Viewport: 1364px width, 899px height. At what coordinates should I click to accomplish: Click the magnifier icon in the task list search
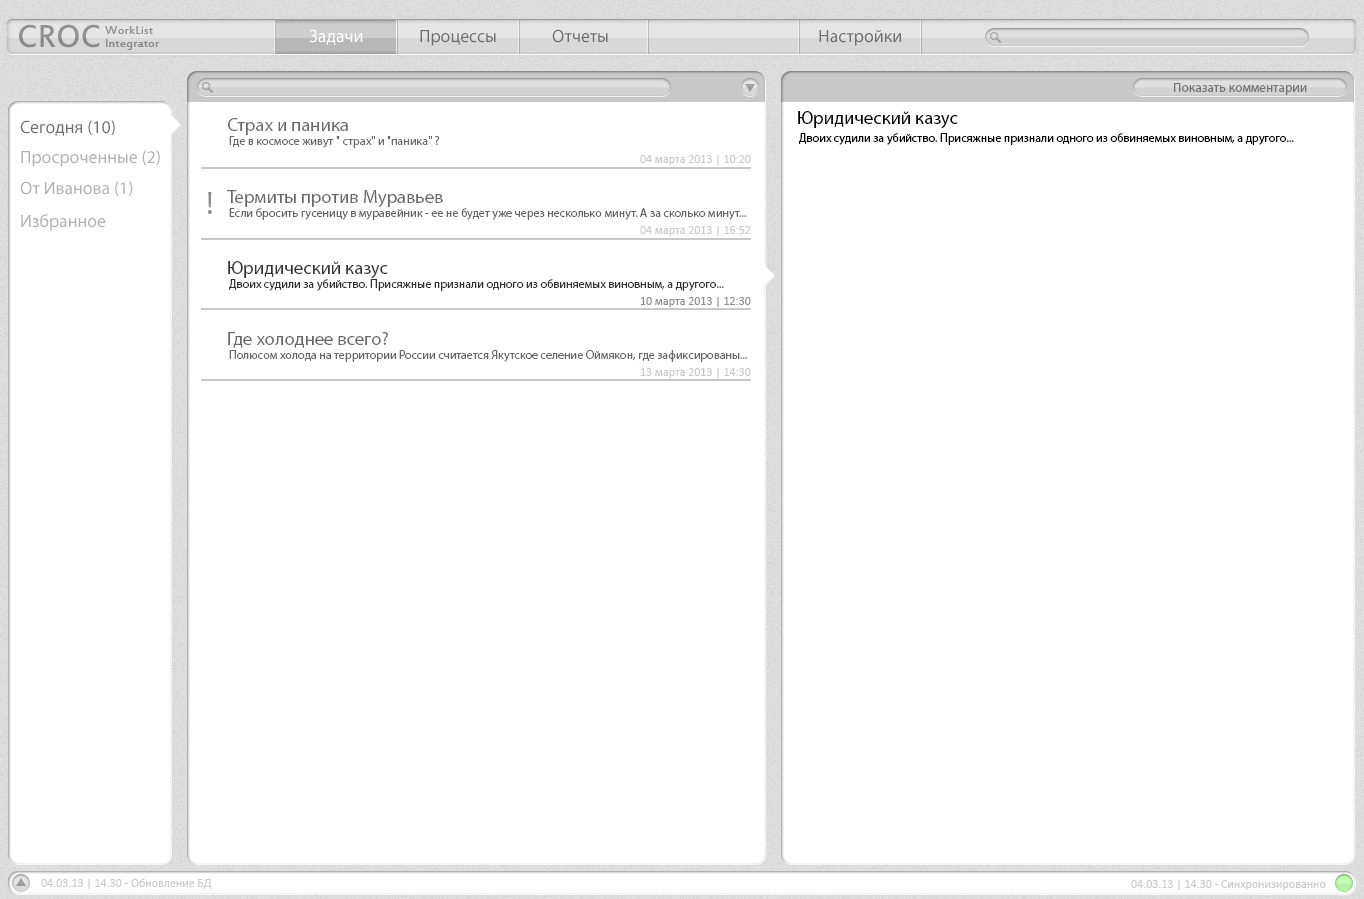[x=207, y=87]
